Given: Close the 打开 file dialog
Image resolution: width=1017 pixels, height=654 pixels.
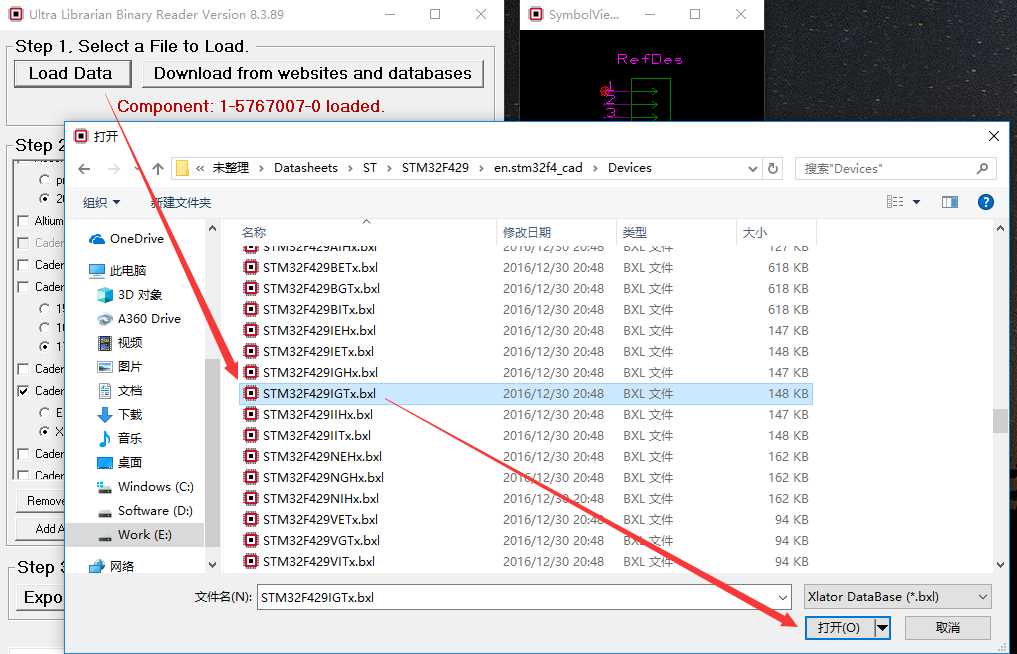Looking at the screenshot, I should pyautogui.click(x=993, y=136).
